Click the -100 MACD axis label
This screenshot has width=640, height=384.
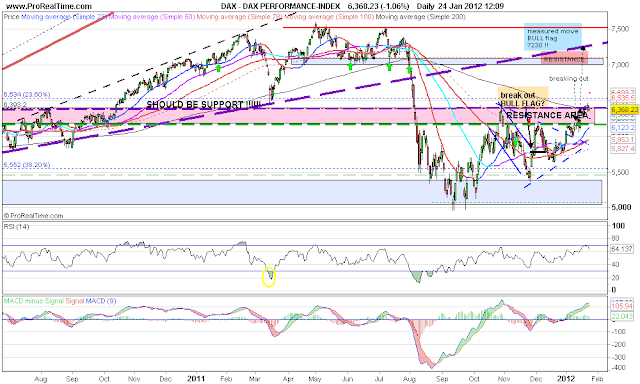tap(618, 331)
